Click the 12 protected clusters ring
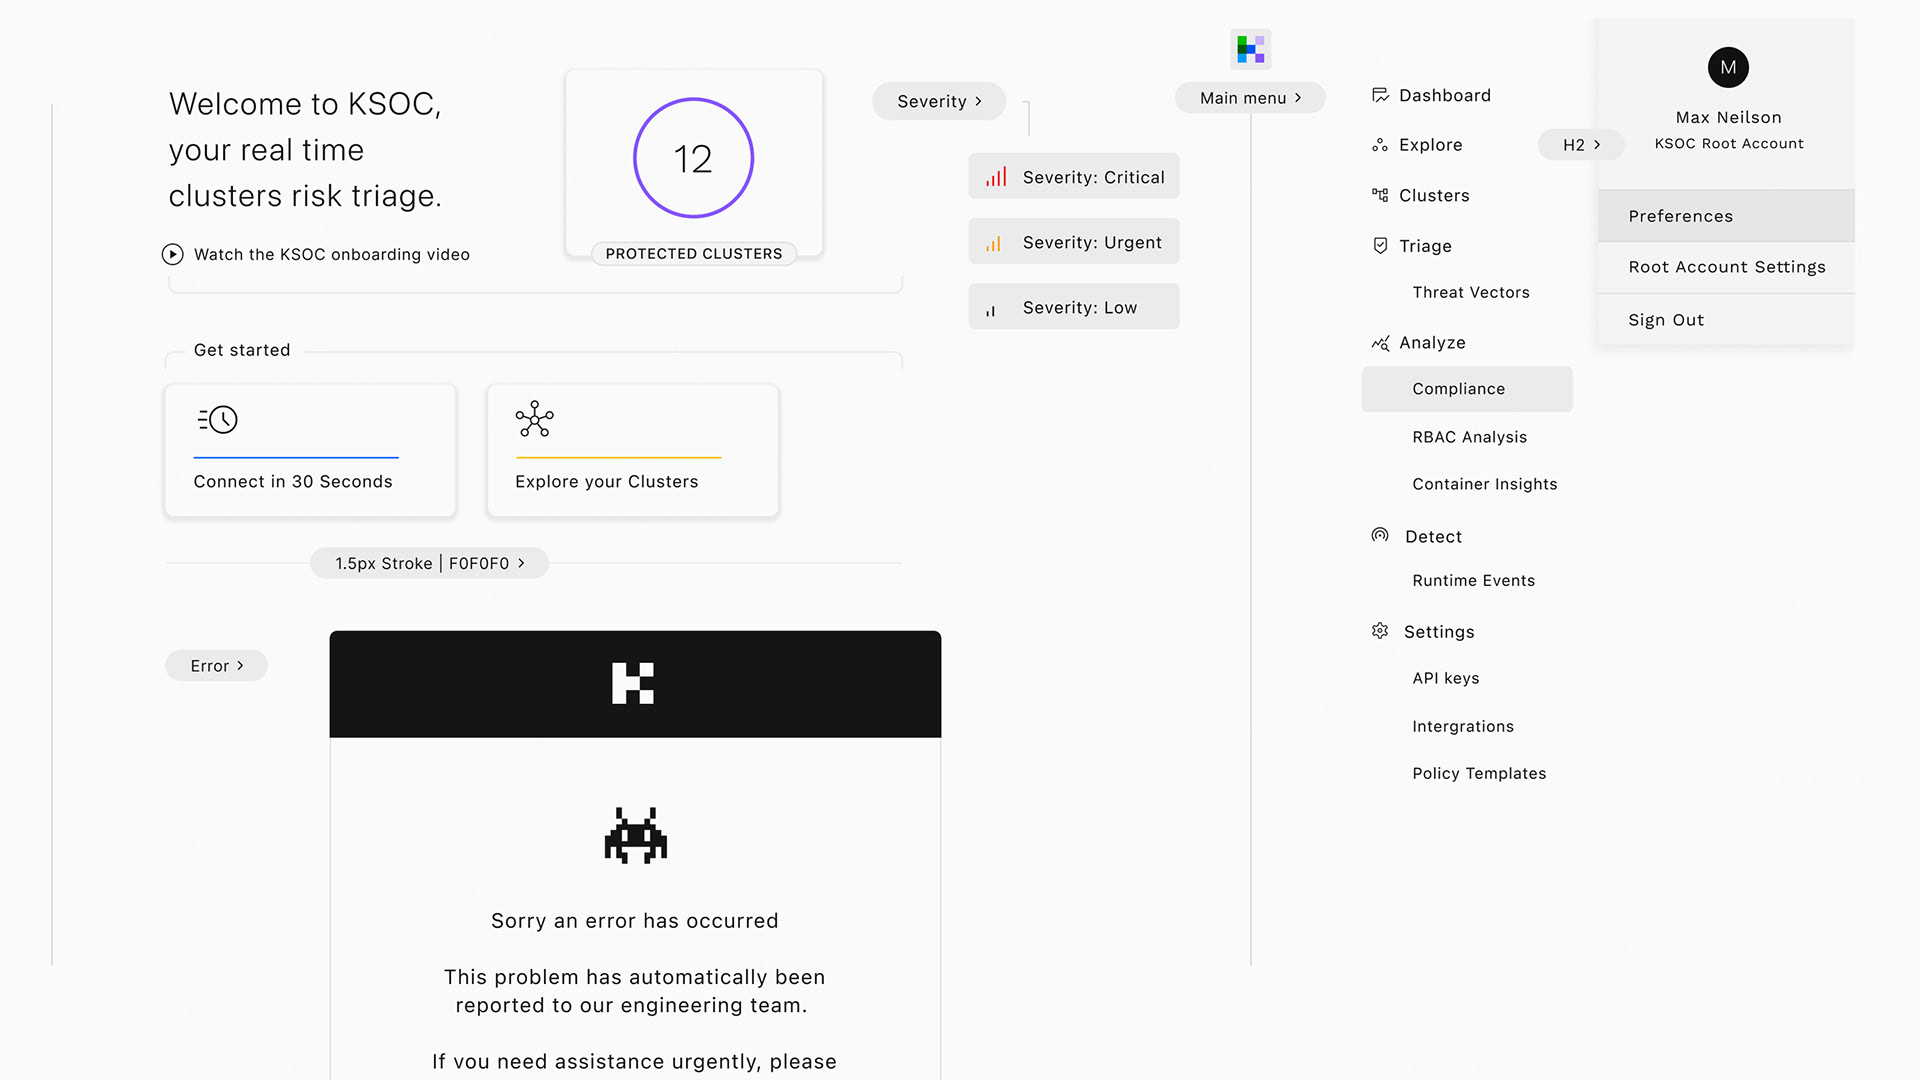1920x1080 pixels. point(693,158)
